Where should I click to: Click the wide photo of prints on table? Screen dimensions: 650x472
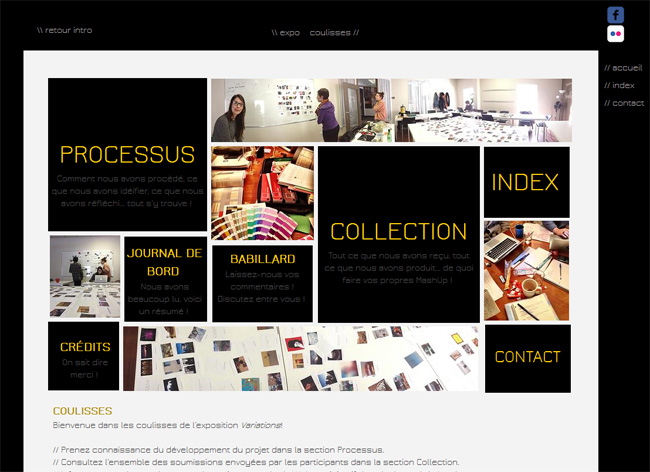pos(300,357)
